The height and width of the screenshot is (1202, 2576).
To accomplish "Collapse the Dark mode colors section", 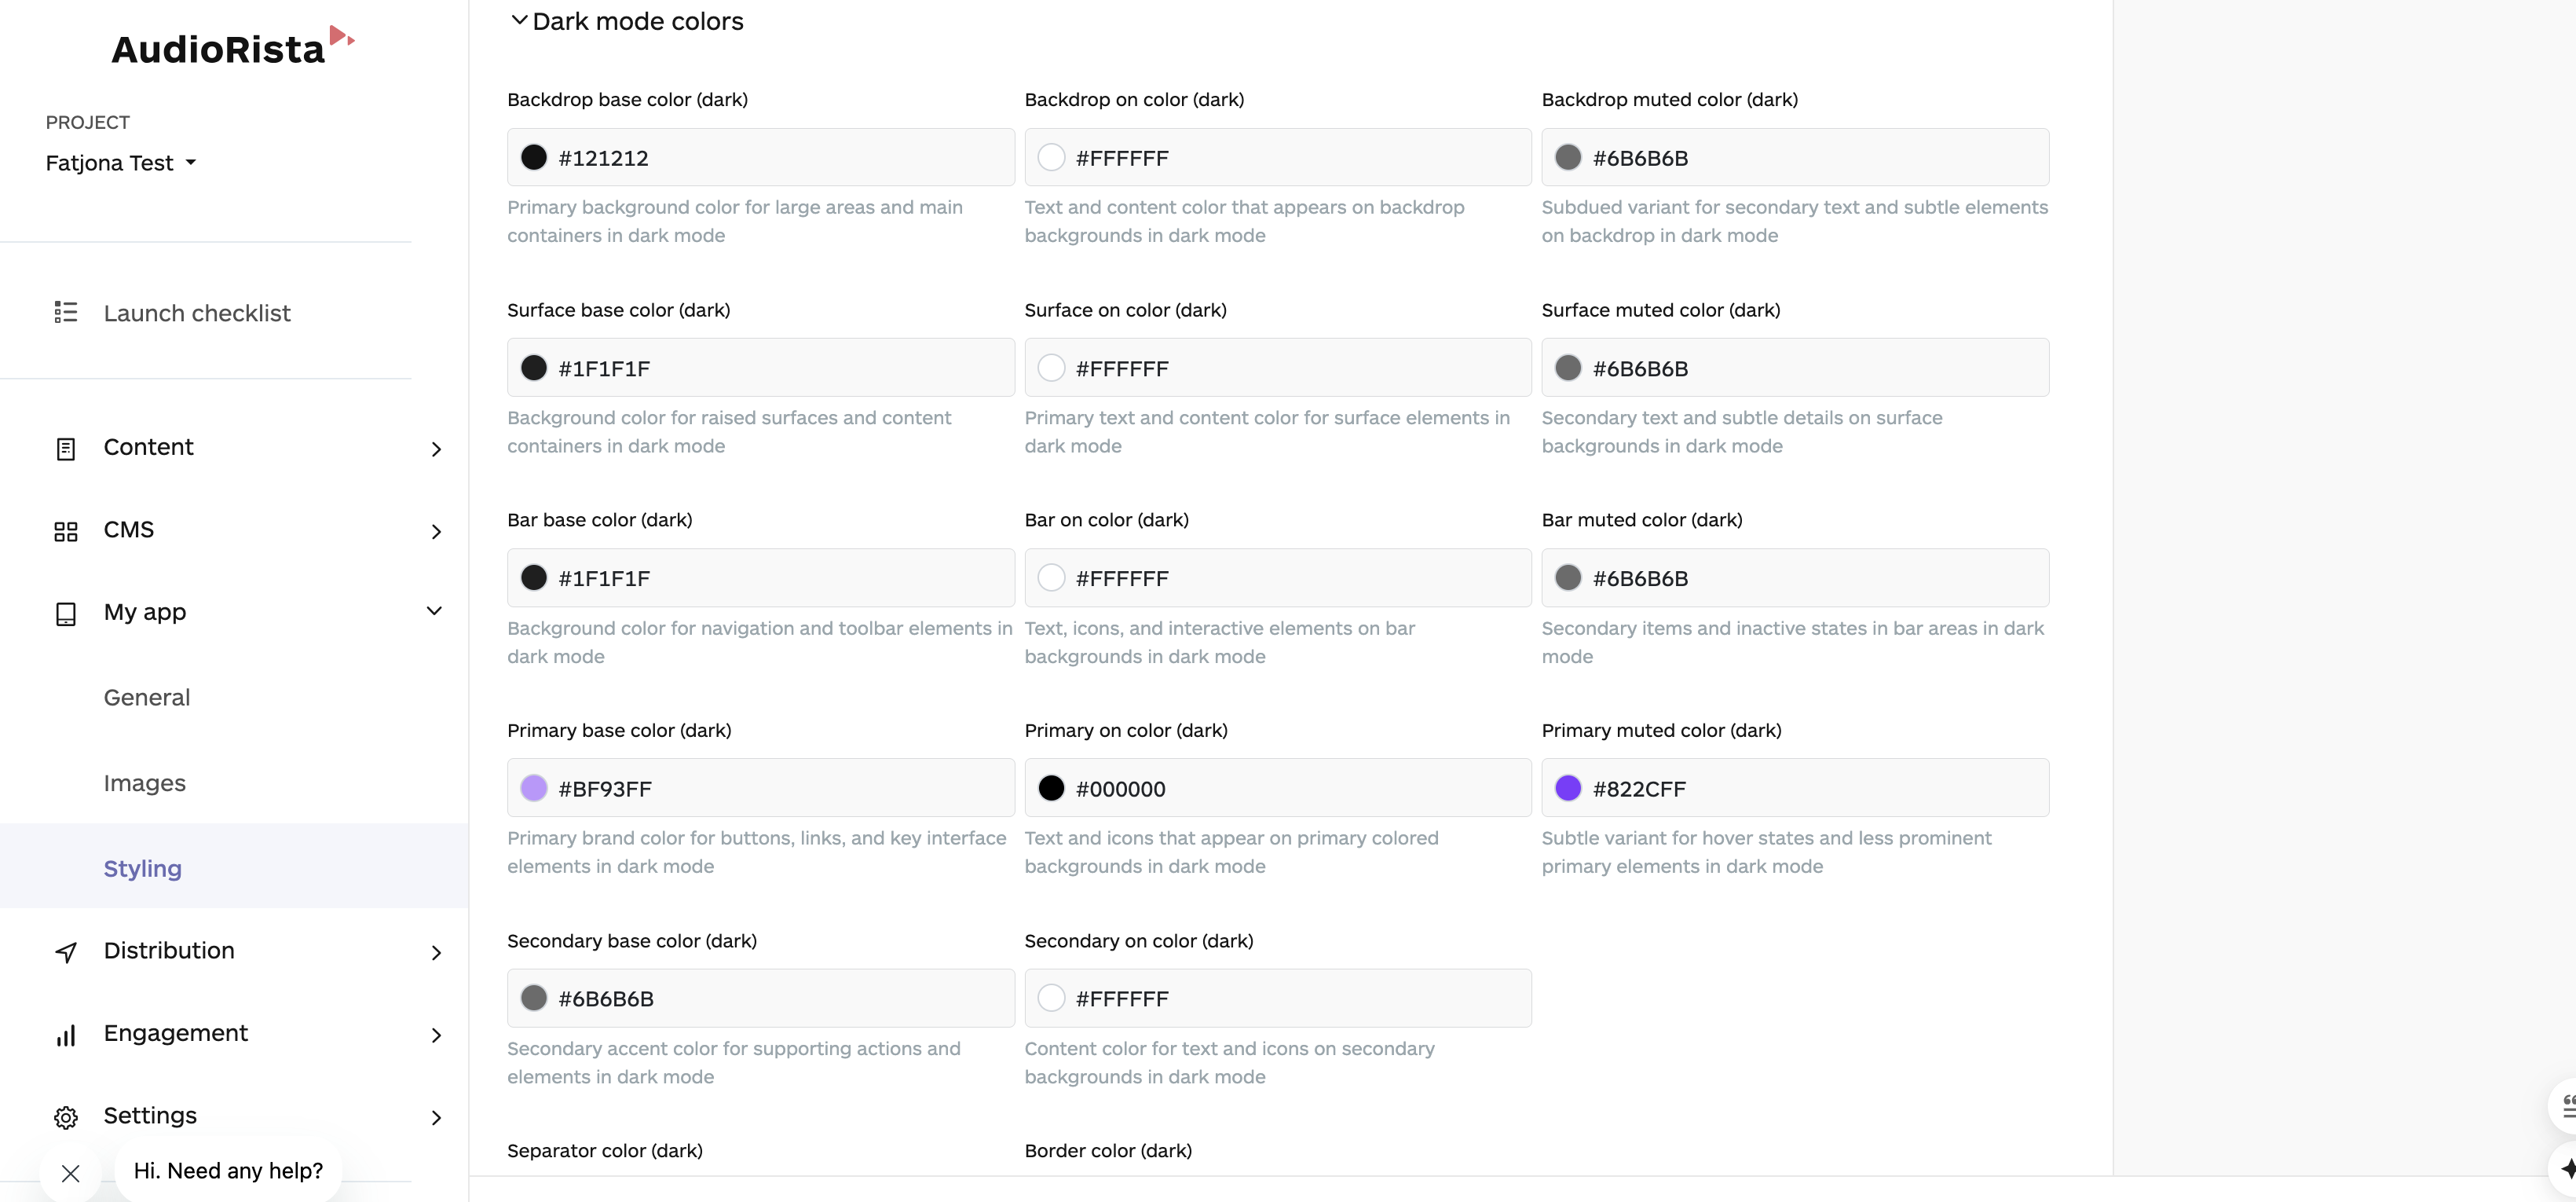I will point(519,20).
